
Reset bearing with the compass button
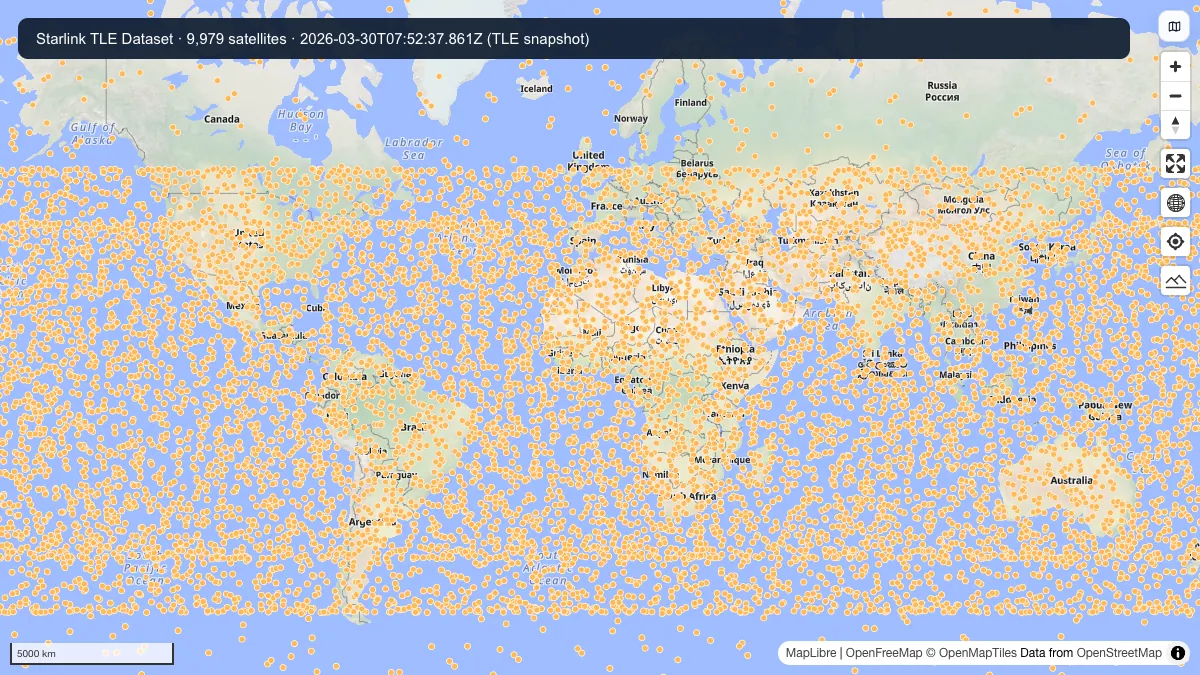click(1175, 125)
